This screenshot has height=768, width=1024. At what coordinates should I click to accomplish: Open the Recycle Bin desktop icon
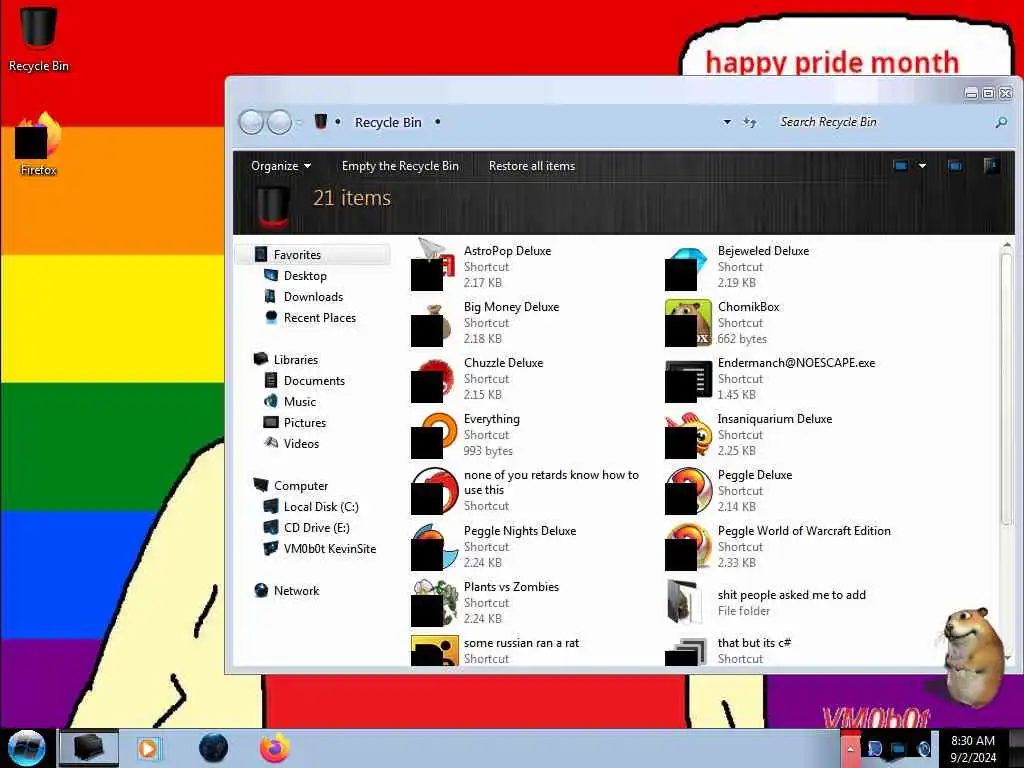pos(38,39)
